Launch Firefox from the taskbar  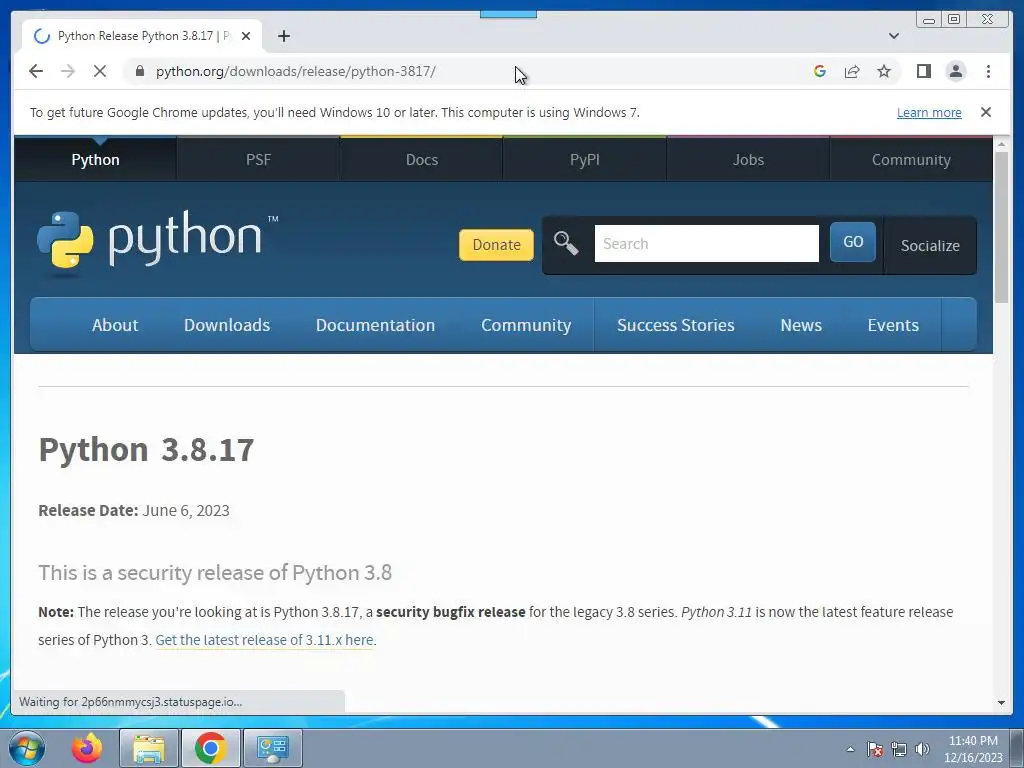click(87, 748)
